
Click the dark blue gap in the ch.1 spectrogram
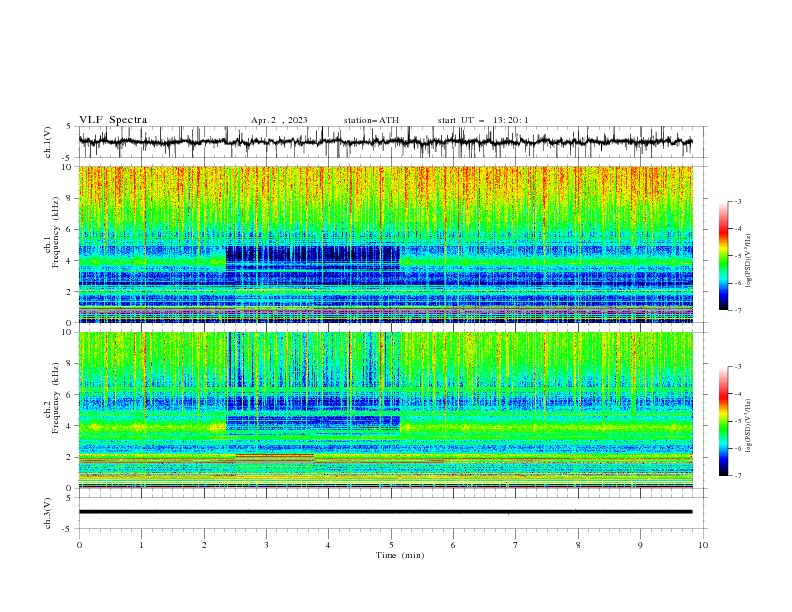[313, 254]
